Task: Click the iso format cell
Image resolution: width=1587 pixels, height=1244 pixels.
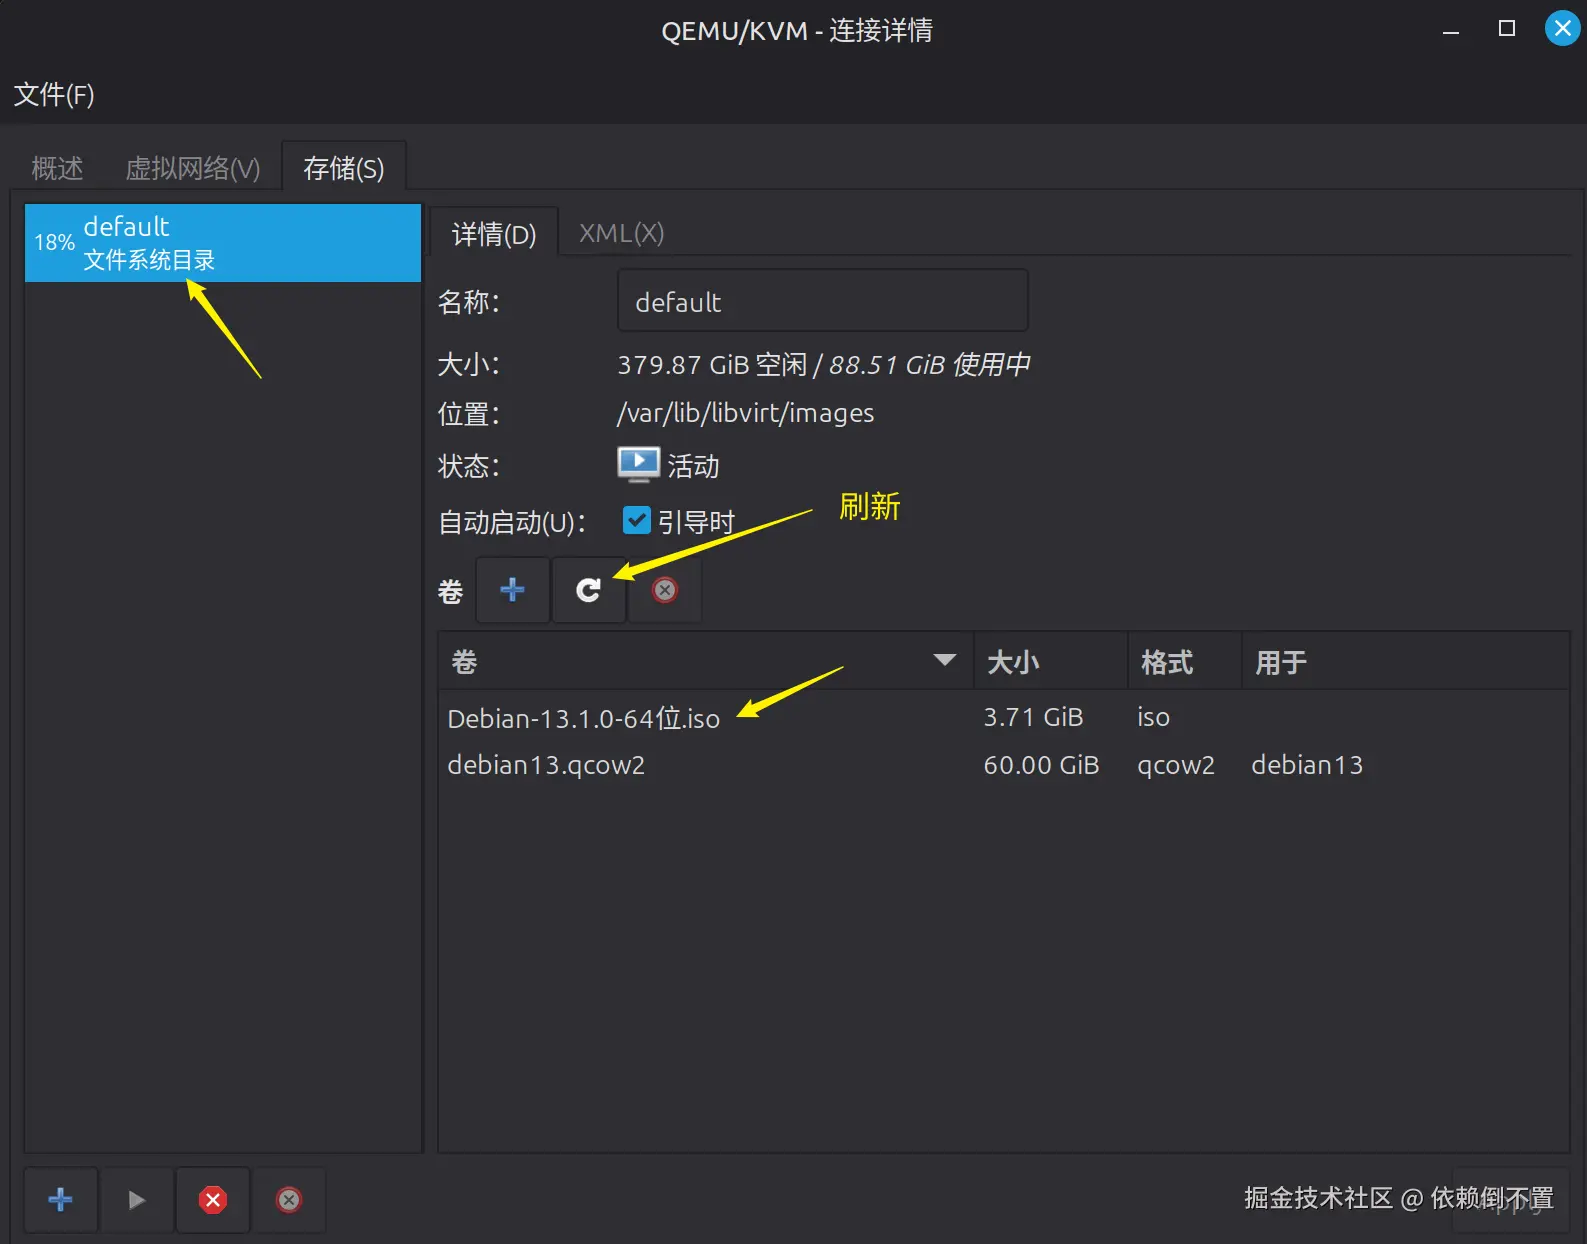Action: pyautogui.click(x=1153, y=717)
